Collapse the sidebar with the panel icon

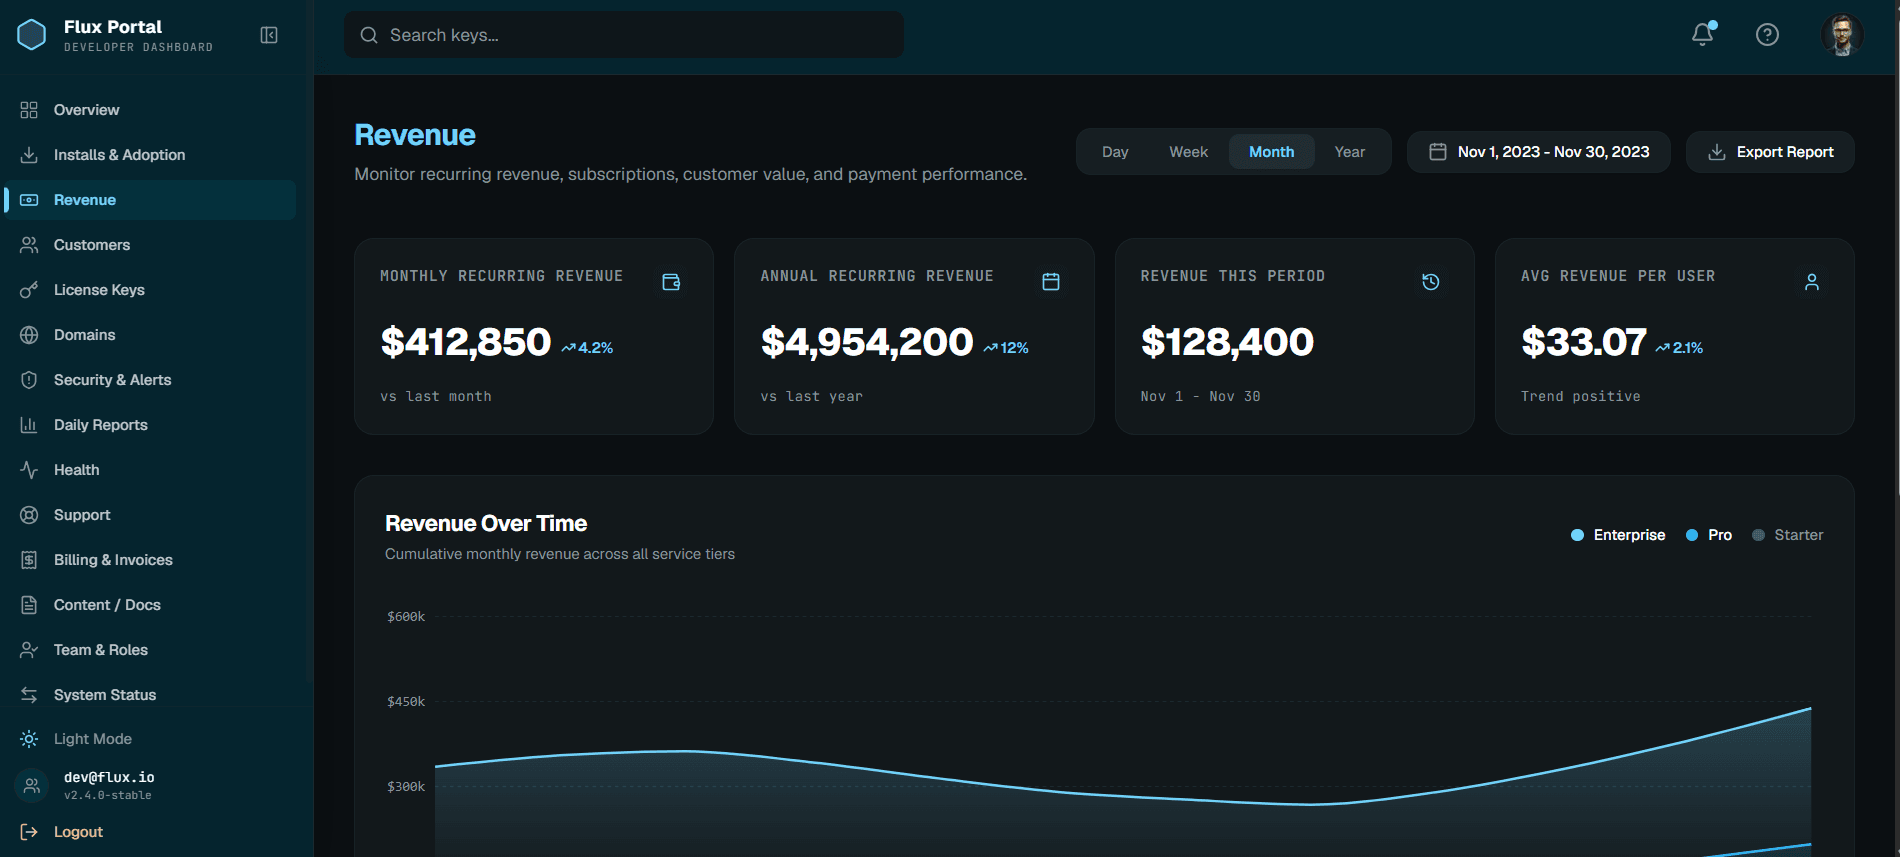269,35
